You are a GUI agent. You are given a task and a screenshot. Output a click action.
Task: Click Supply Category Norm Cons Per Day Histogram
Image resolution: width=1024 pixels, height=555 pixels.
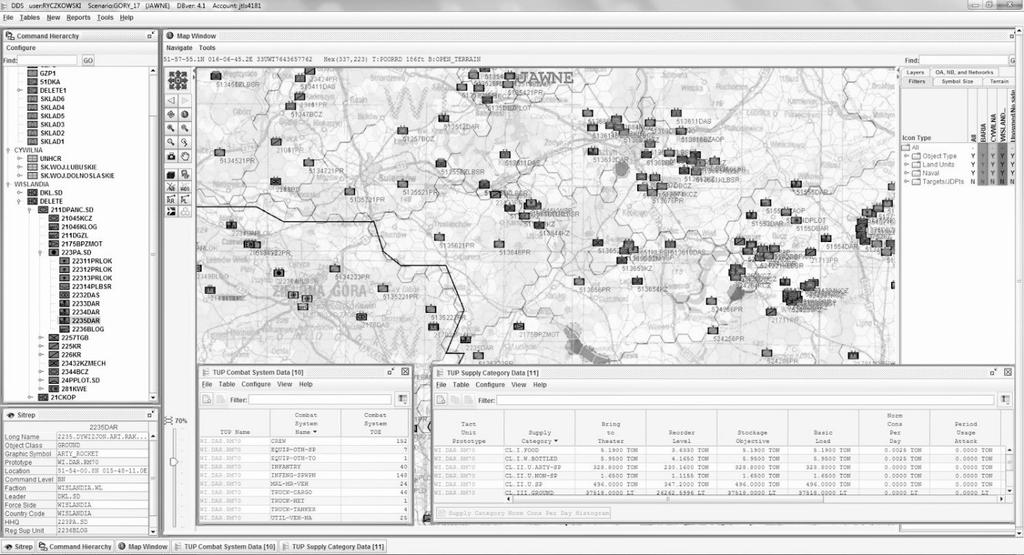point(522,513)
